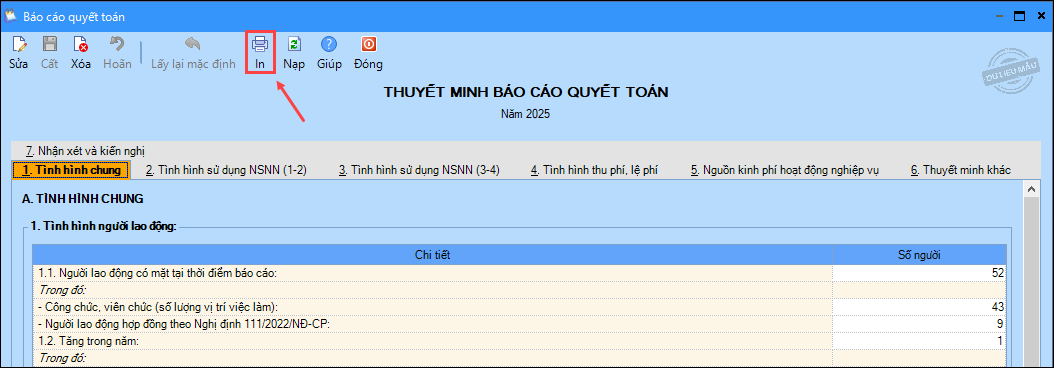
Task: Click Công chức, viên chức value 43
Action: coord(920,307)
